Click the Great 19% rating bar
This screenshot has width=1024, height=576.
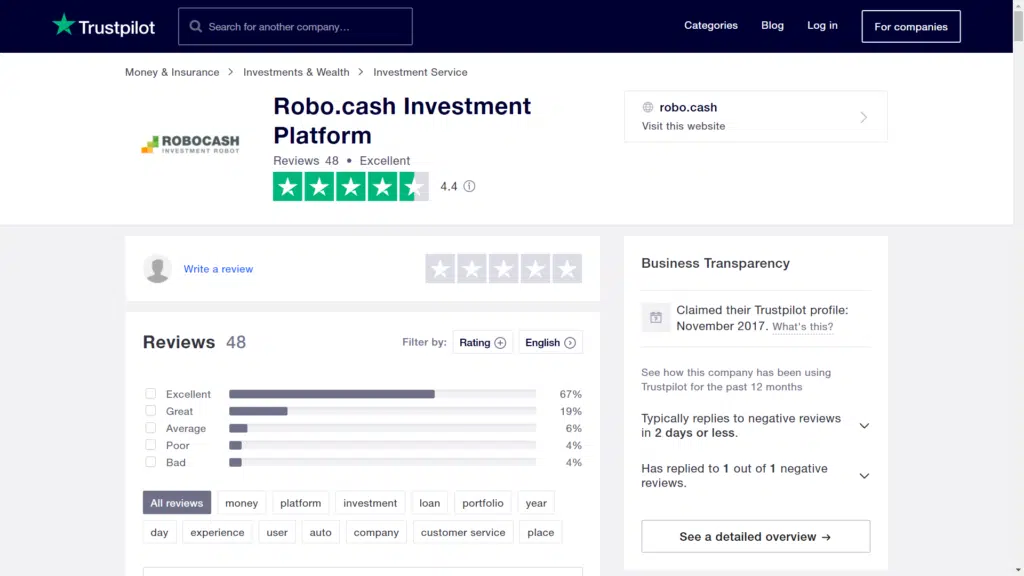coord(383,411)
